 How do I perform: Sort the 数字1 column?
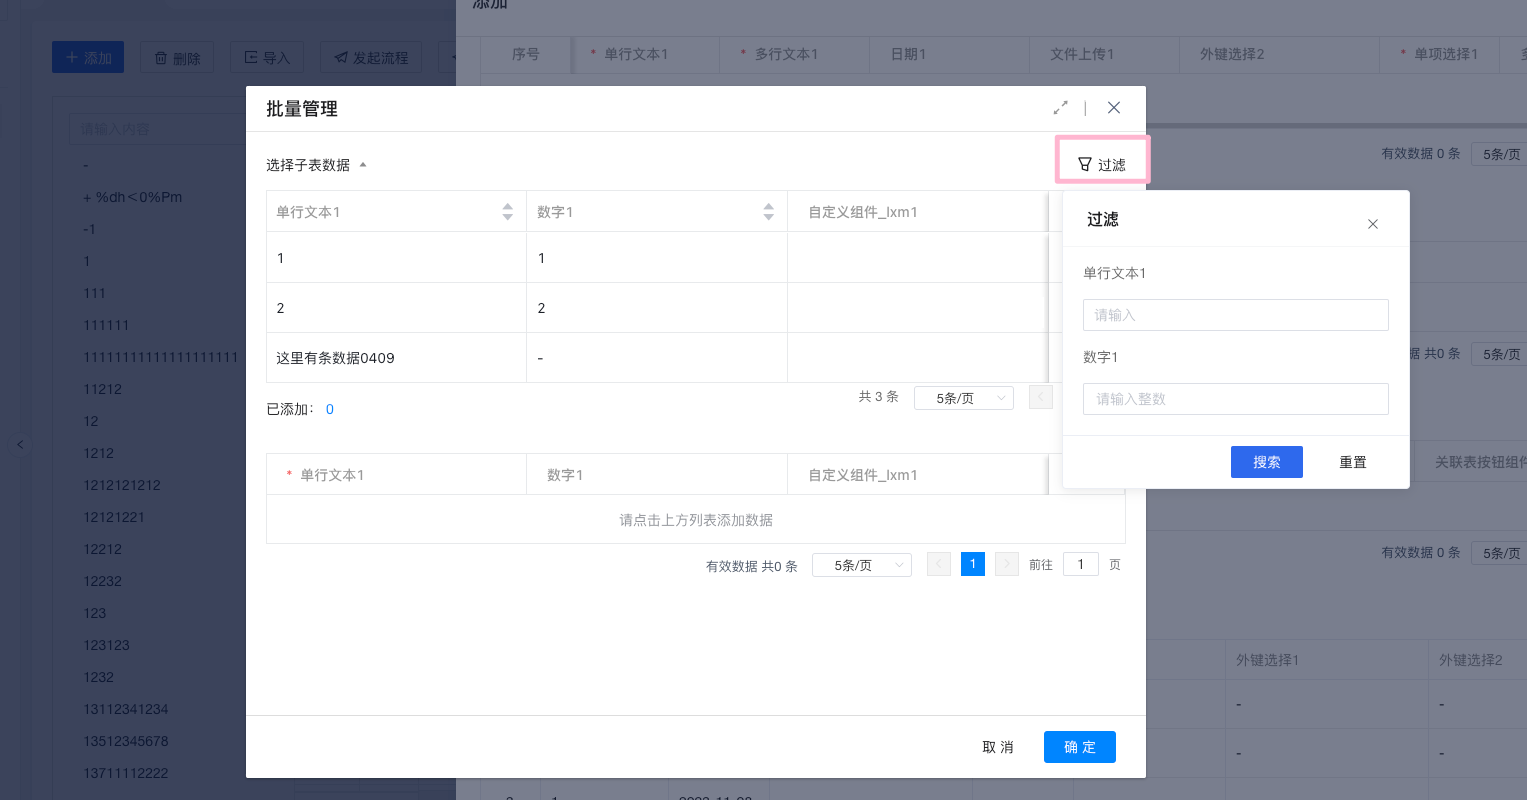[x=768, y=212]
